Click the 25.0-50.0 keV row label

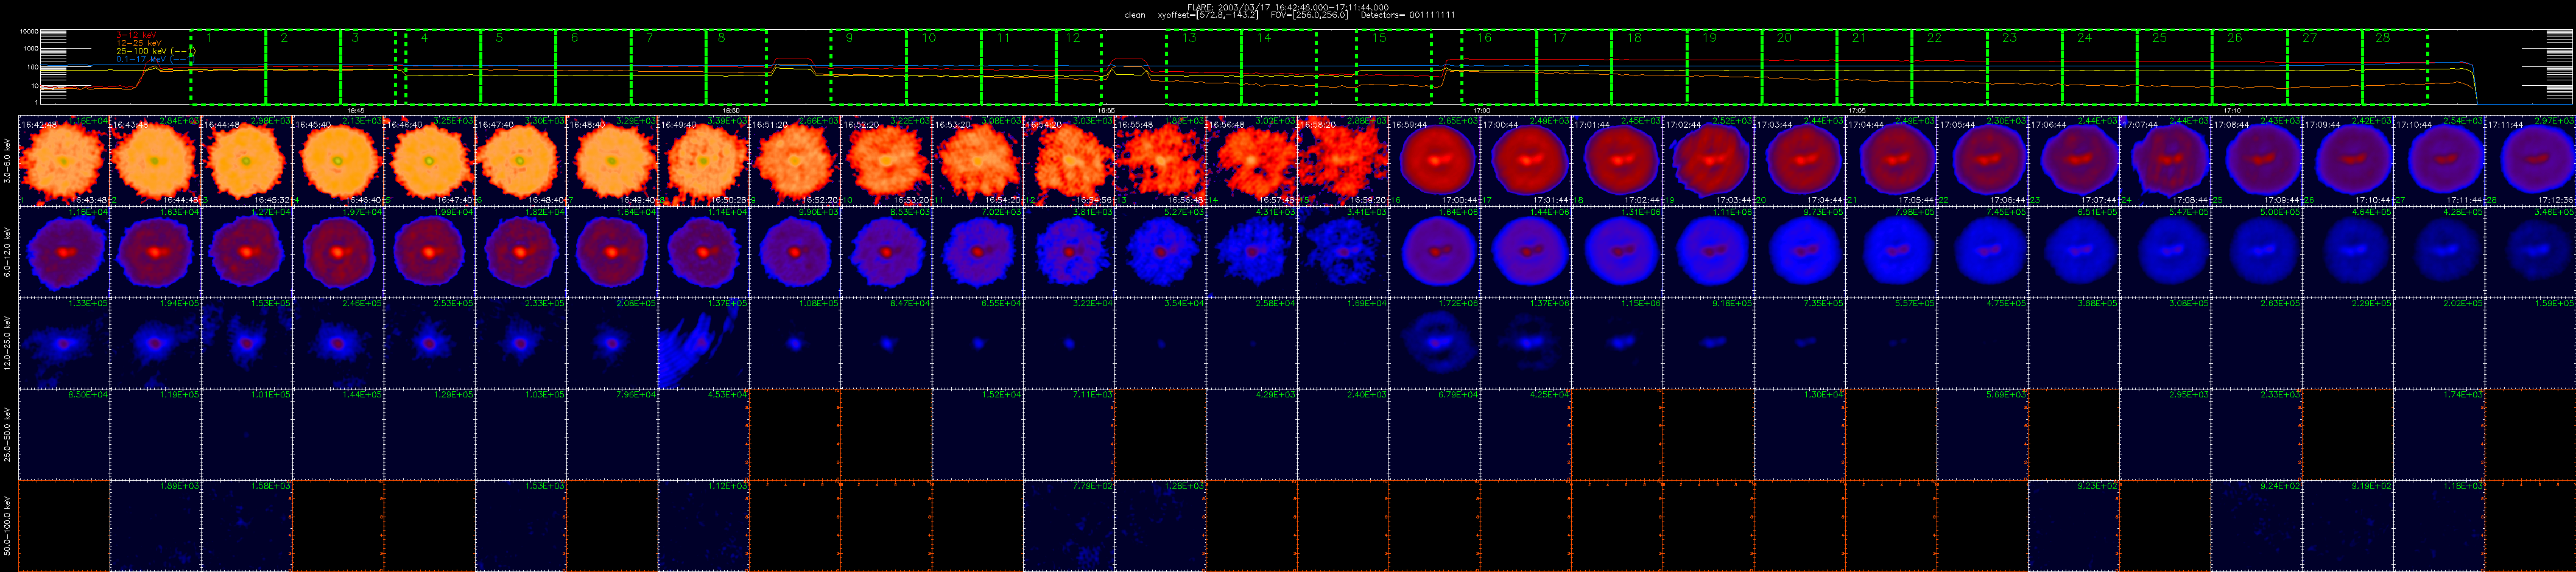tap(8, 434)
